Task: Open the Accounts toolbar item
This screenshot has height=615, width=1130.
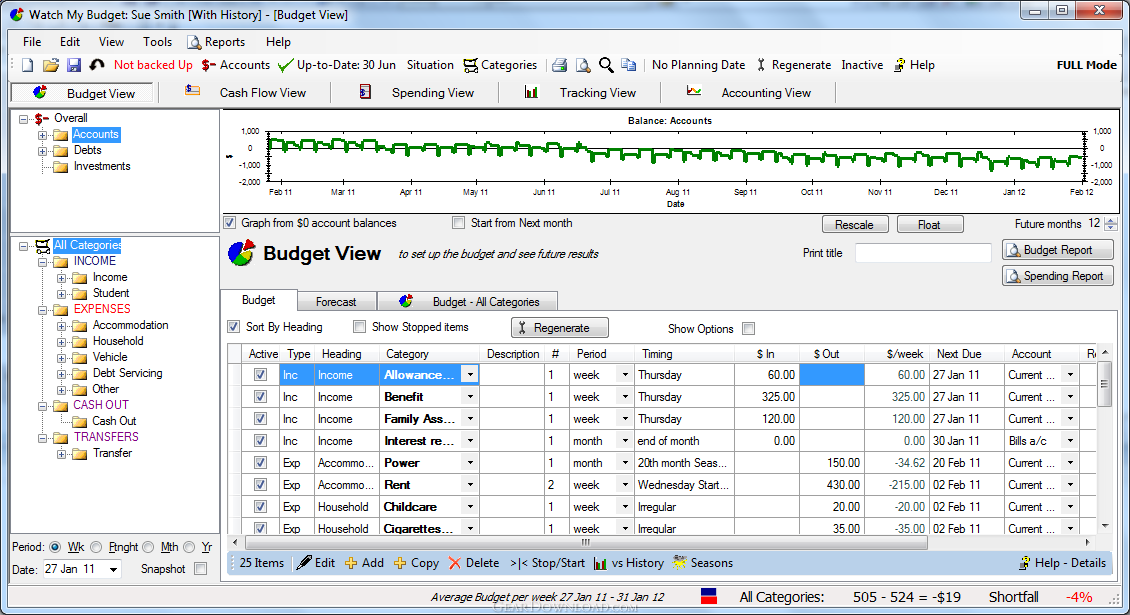Action: tap(236, 65)
